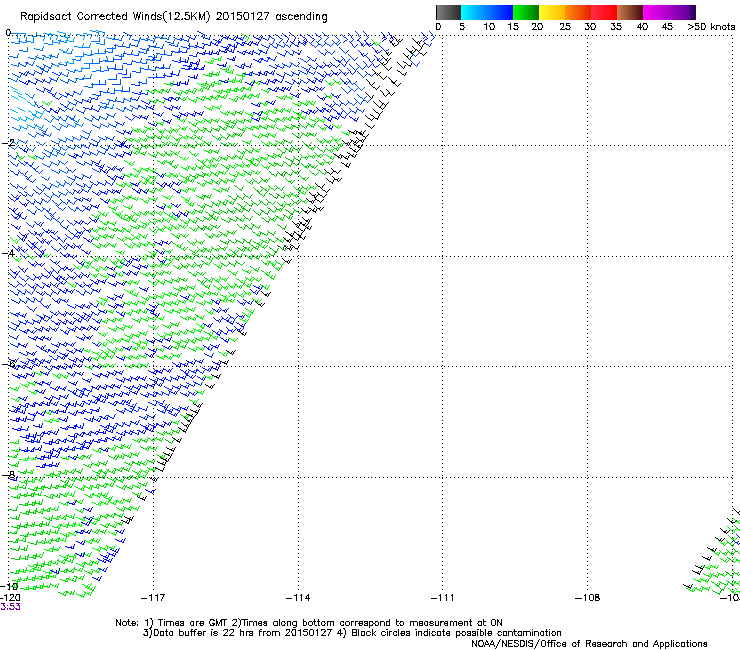Screen dimensions: 740x650
Task: Click the '-108' longitude axis label
Action: [x=587, y=598]
